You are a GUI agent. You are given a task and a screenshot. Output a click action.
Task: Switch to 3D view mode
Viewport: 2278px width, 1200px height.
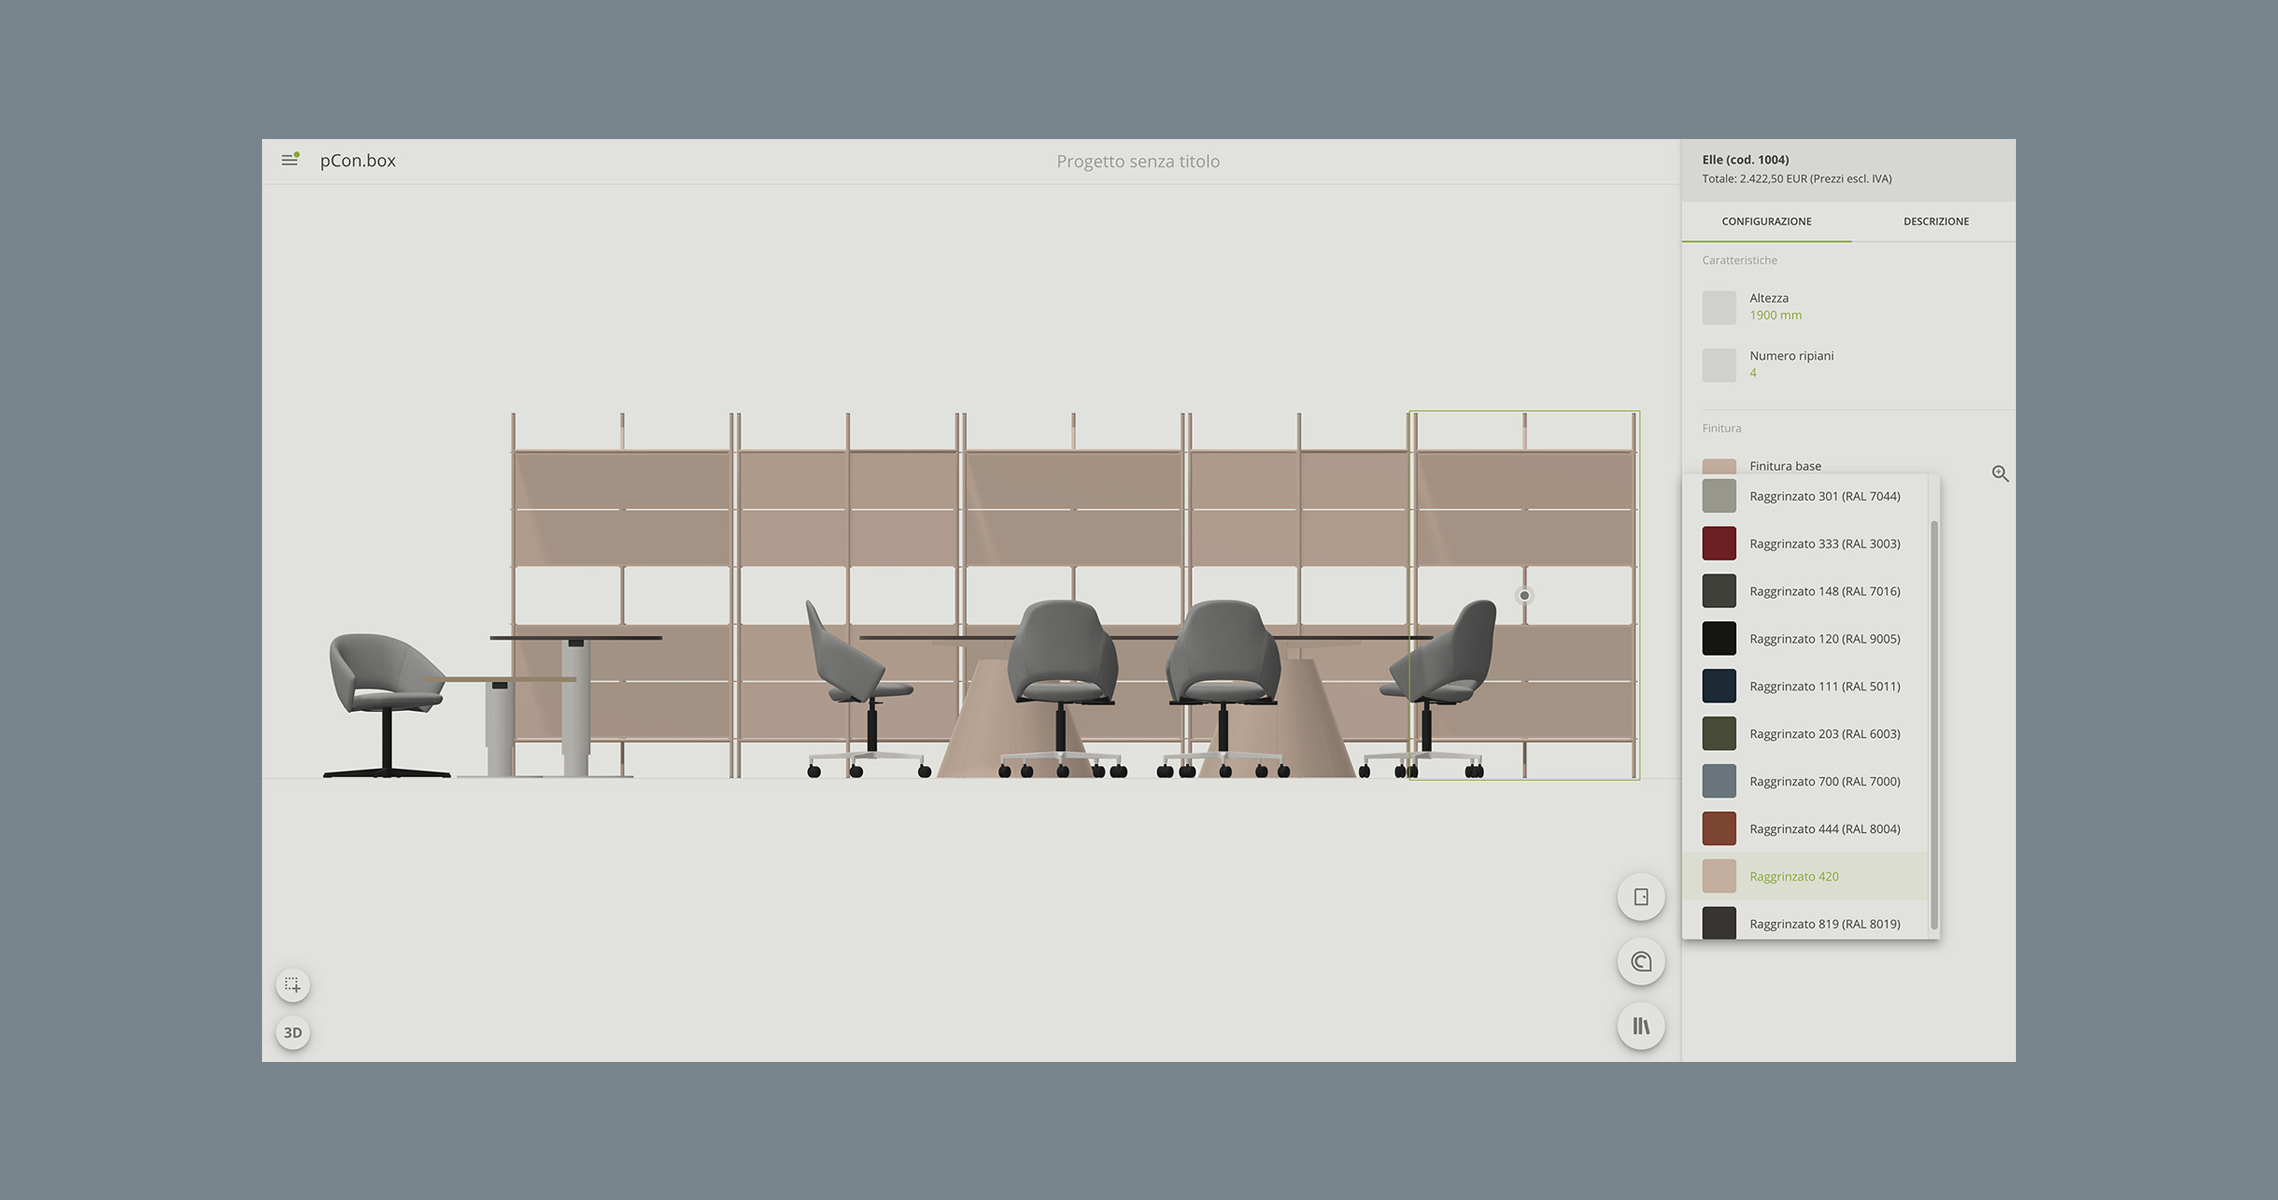[x=293, y=1033]
